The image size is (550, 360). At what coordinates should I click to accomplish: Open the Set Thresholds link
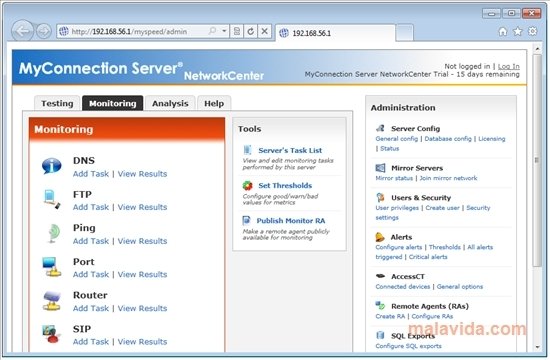point(285,185)
